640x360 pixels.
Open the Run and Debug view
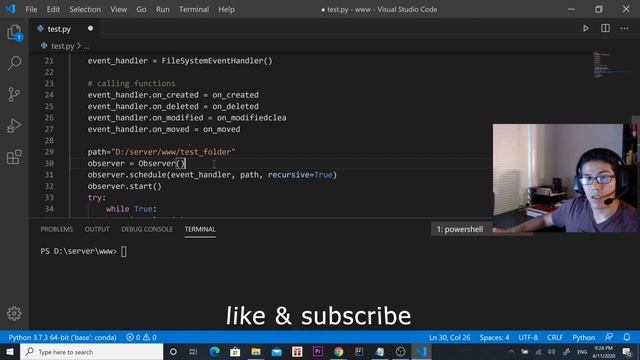tap(14, 126)
